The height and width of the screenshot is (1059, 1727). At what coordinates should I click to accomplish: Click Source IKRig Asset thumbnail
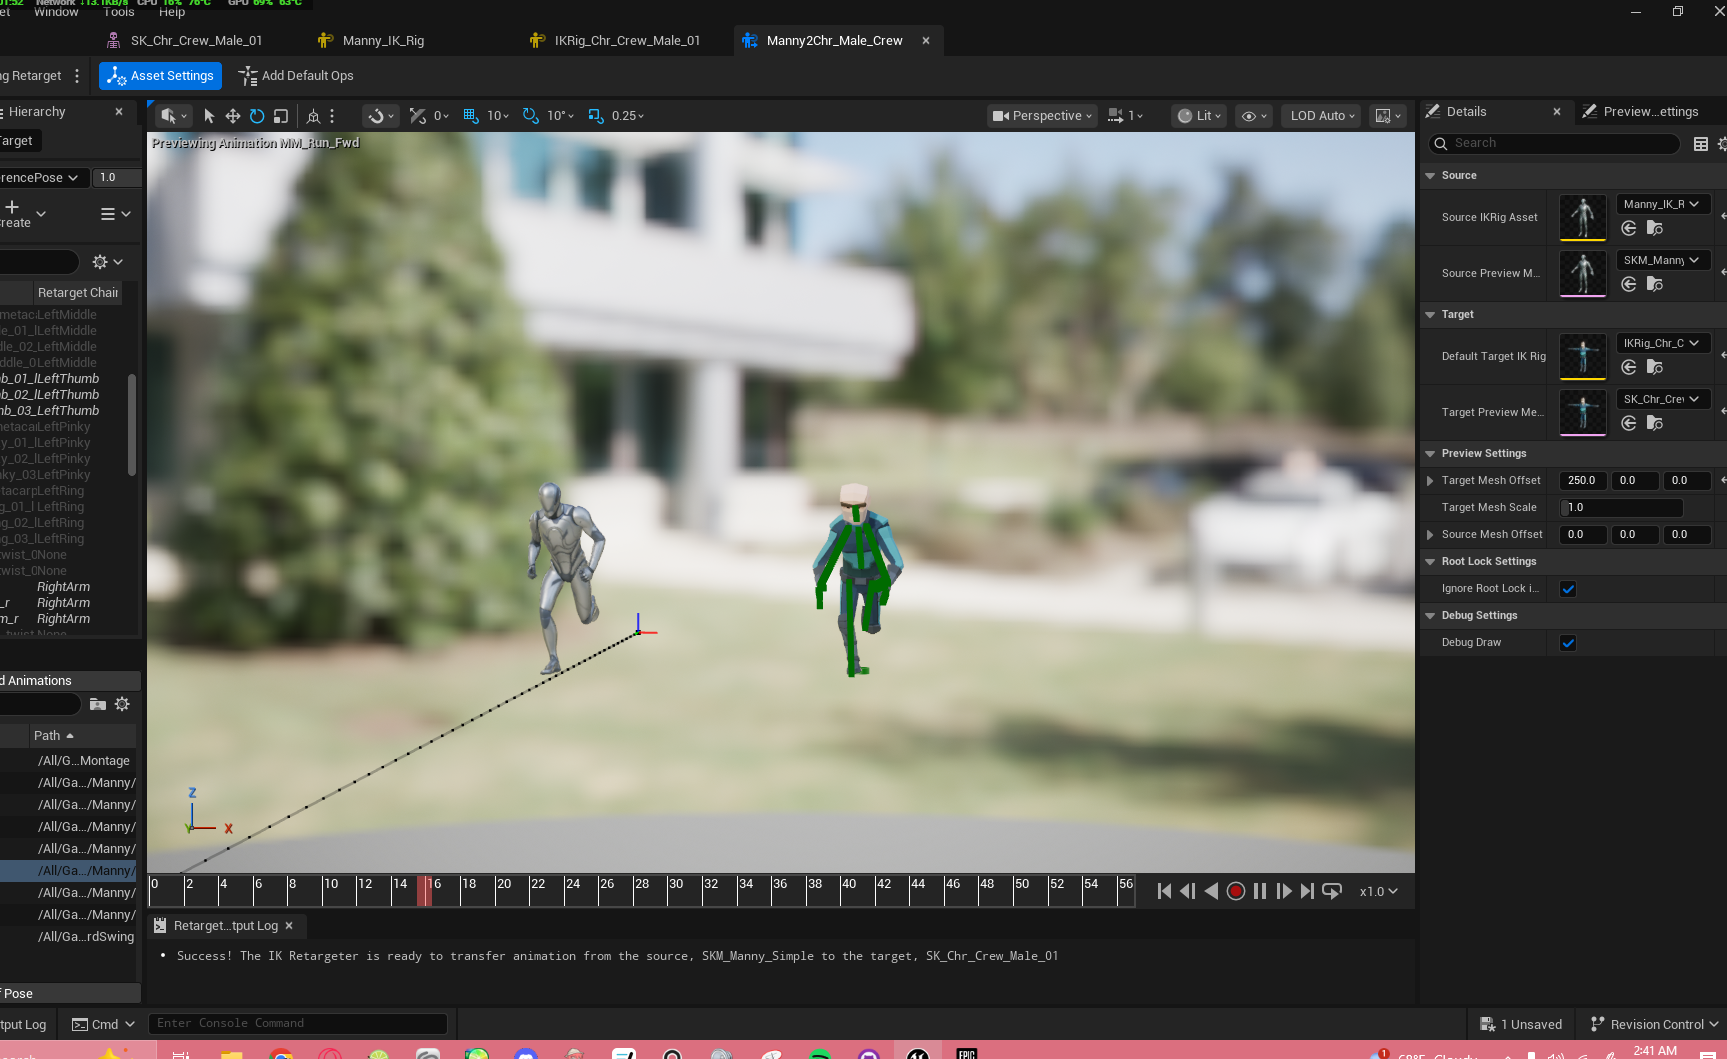(1583, 218)
